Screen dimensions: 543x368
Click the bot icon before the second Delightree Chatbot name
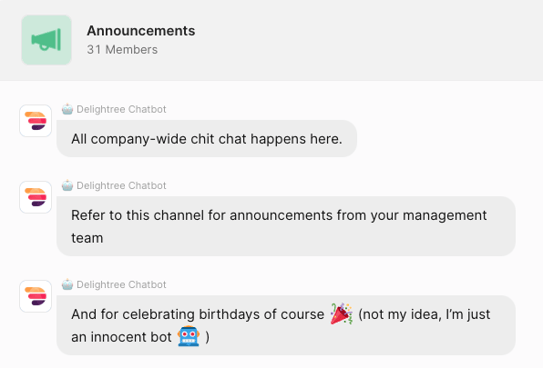[x=68, y=185]
